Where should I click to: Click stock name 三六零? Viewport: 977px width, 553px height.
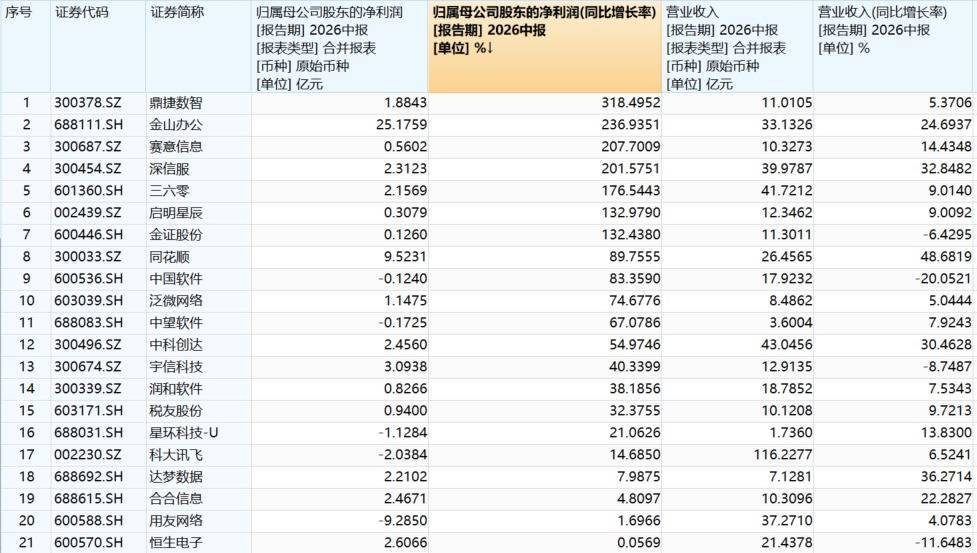[x=169, y=191]
